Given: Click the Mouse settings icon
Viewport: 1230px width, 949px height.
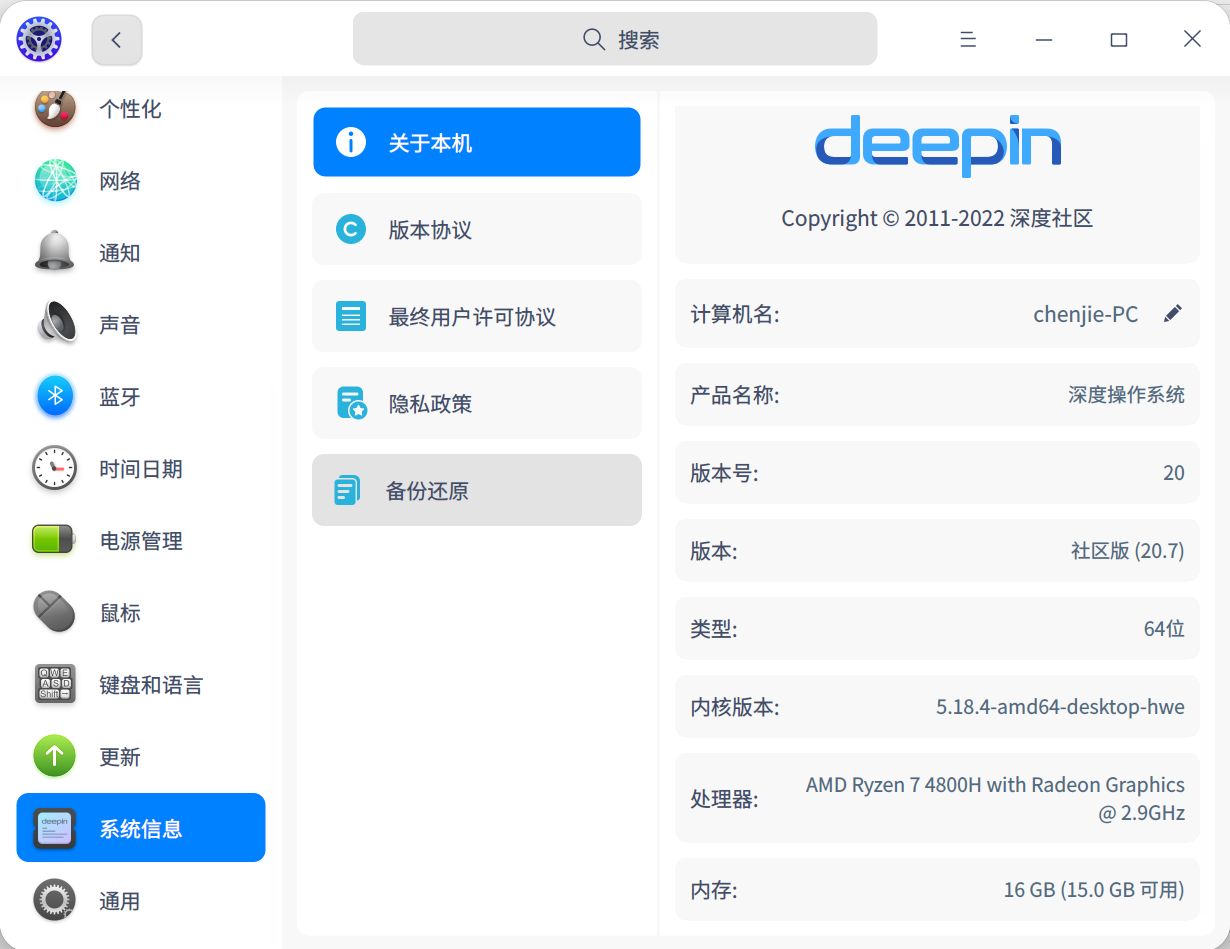Looking at the screenshot, I should click(55, 613).
